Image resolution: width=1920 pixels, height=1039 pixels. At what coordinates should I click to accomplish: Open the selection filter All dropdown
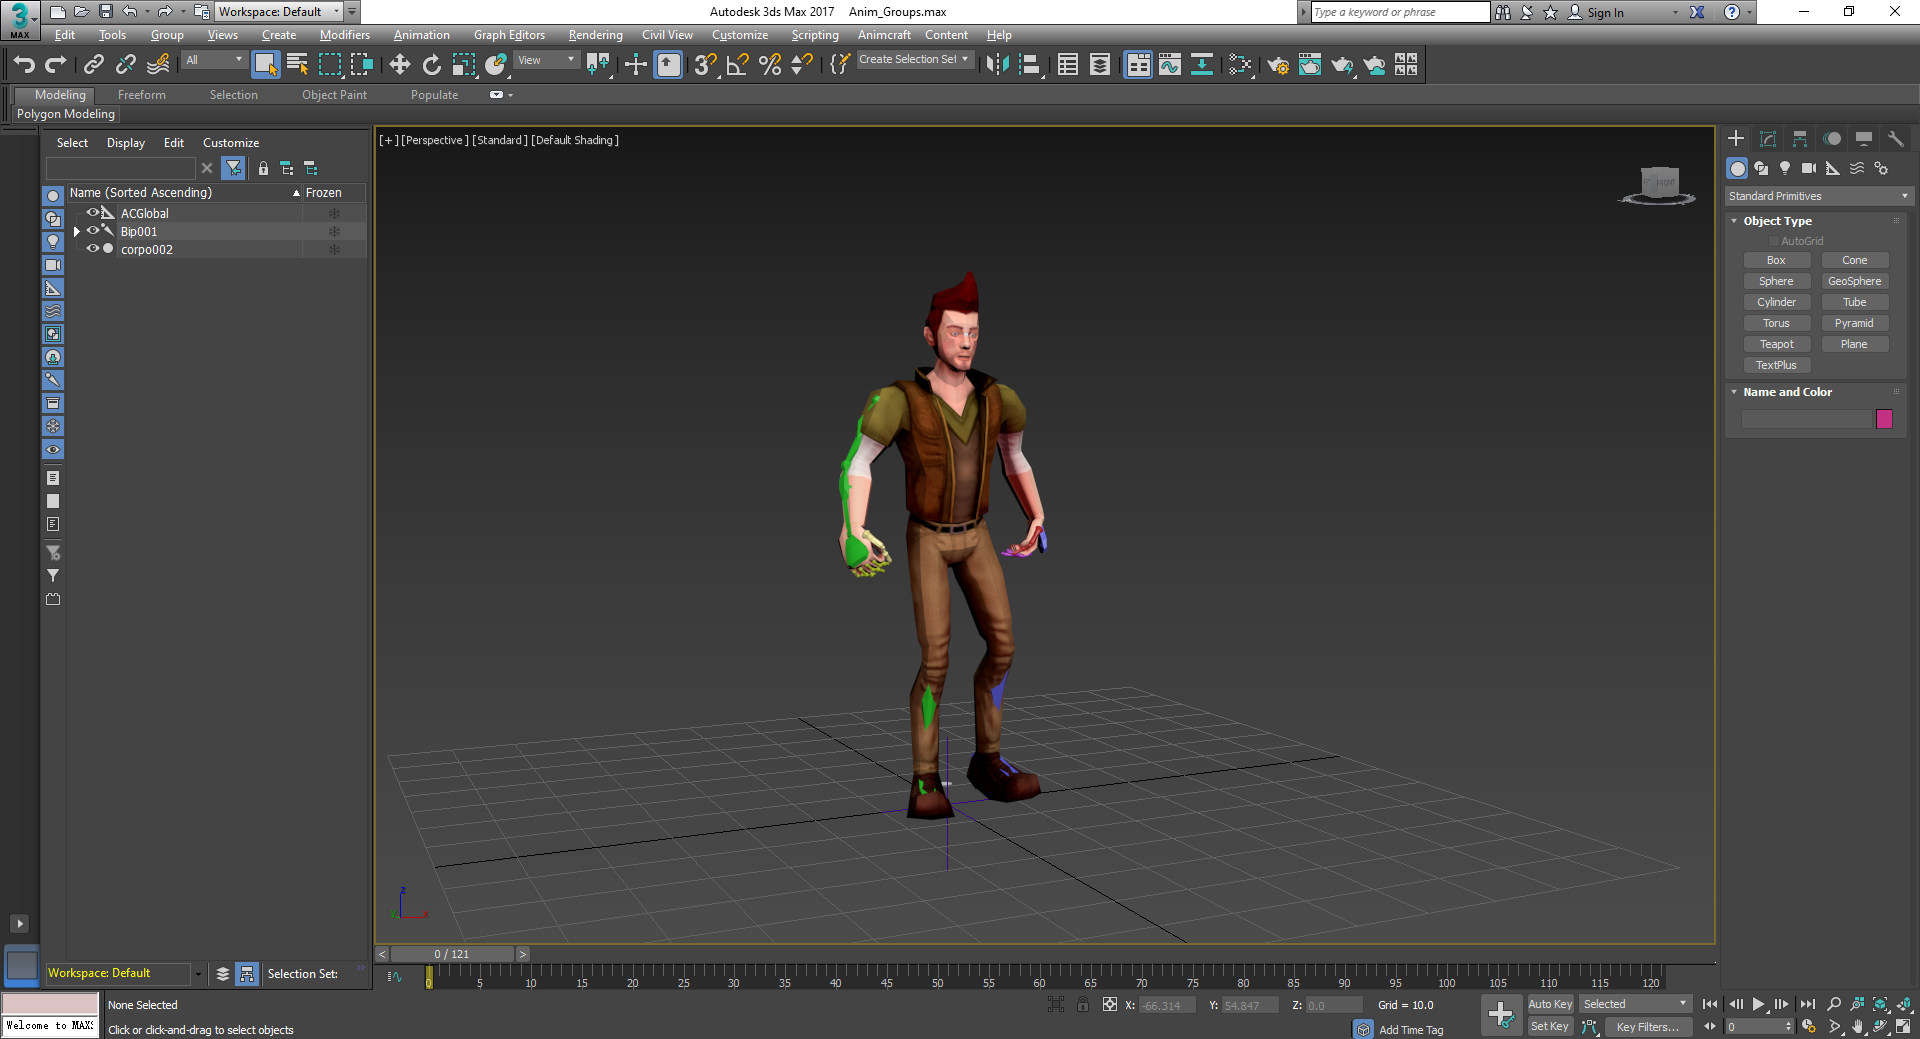[214, 60]
